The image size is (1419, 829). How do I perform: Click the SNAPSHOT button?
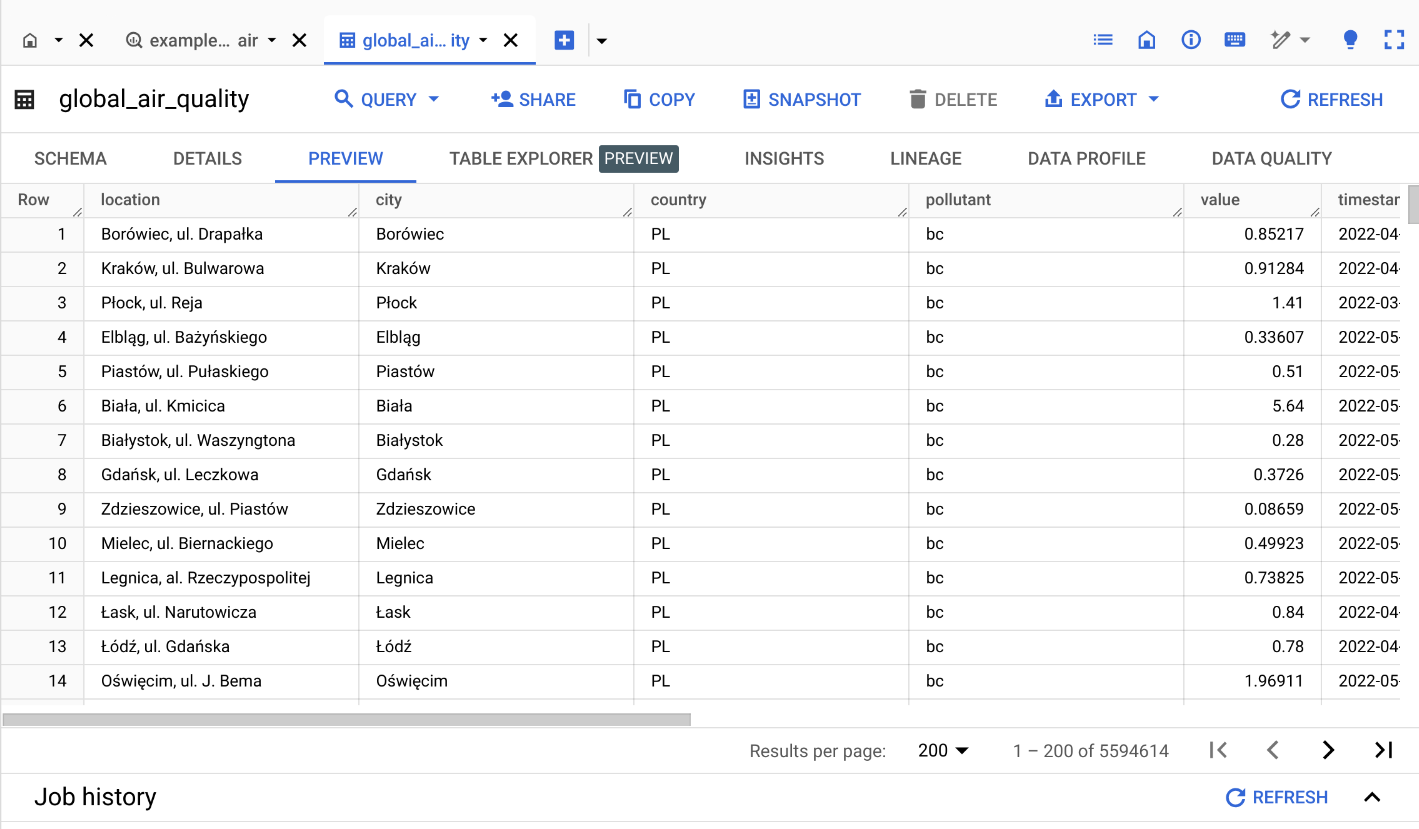coord(801,100)
